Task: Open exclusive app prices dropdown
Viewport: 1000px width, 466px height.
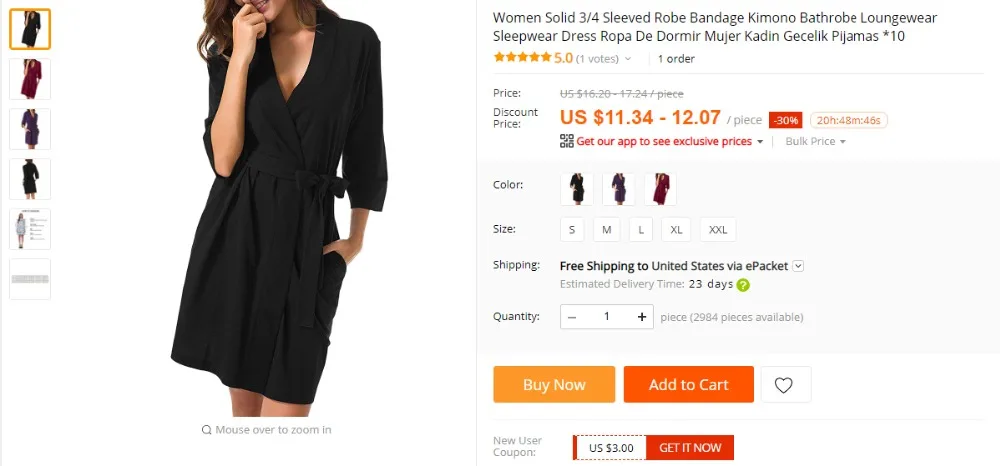Action: tap(760, 142)
